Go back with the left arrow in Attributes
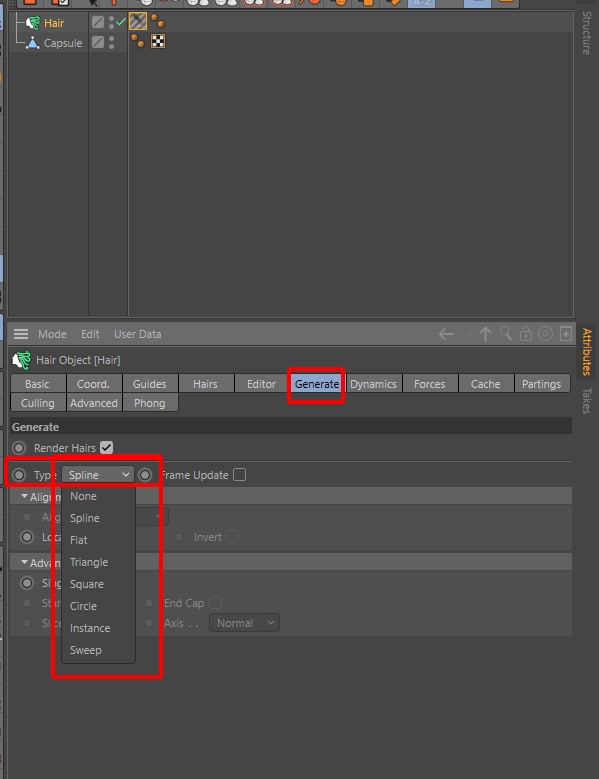 446,334
